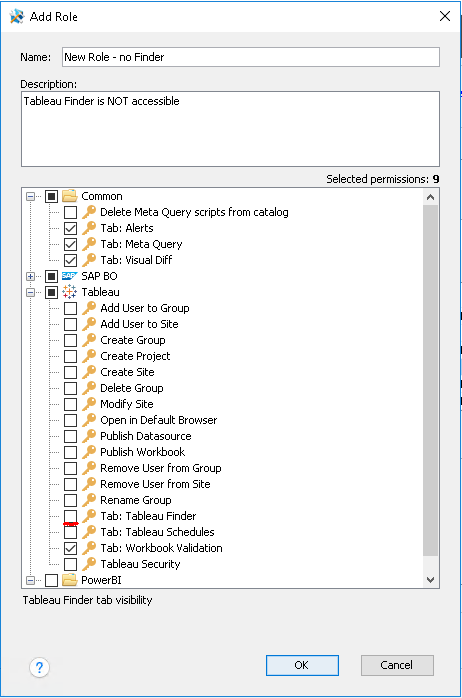462x698 pixels.
Task: Check the PowerBI group checkbox
Action: coord(52,580)
